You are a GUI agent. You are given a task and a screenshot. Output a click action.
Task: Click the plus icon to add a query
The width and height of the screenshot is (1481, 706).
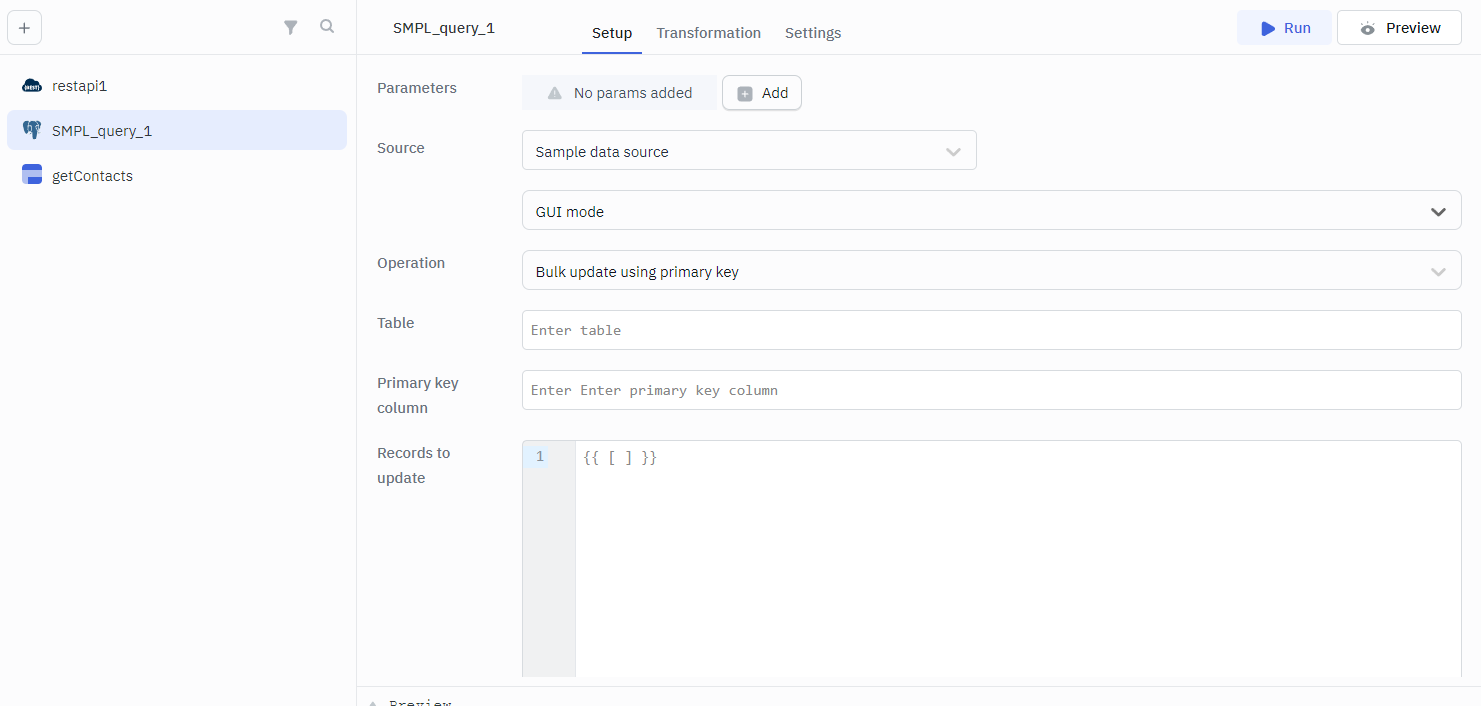(x=24, y=28)
